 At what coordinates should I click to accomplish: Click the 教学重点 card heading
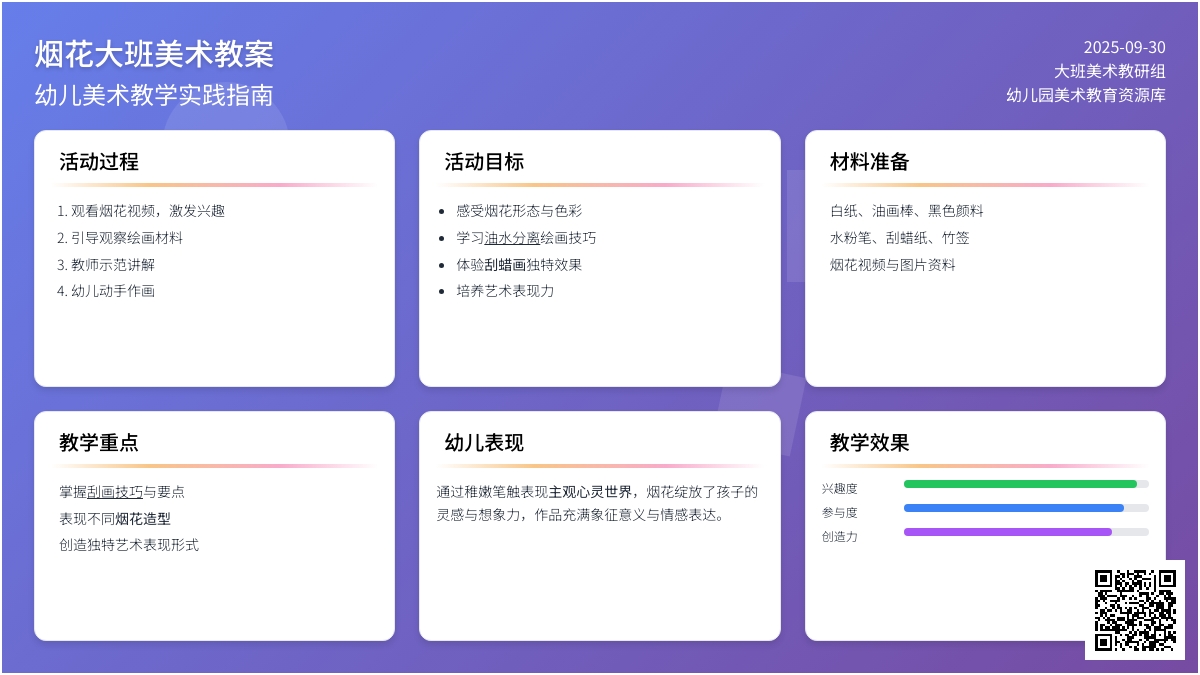pyautogui.click(x=99, y=443)
